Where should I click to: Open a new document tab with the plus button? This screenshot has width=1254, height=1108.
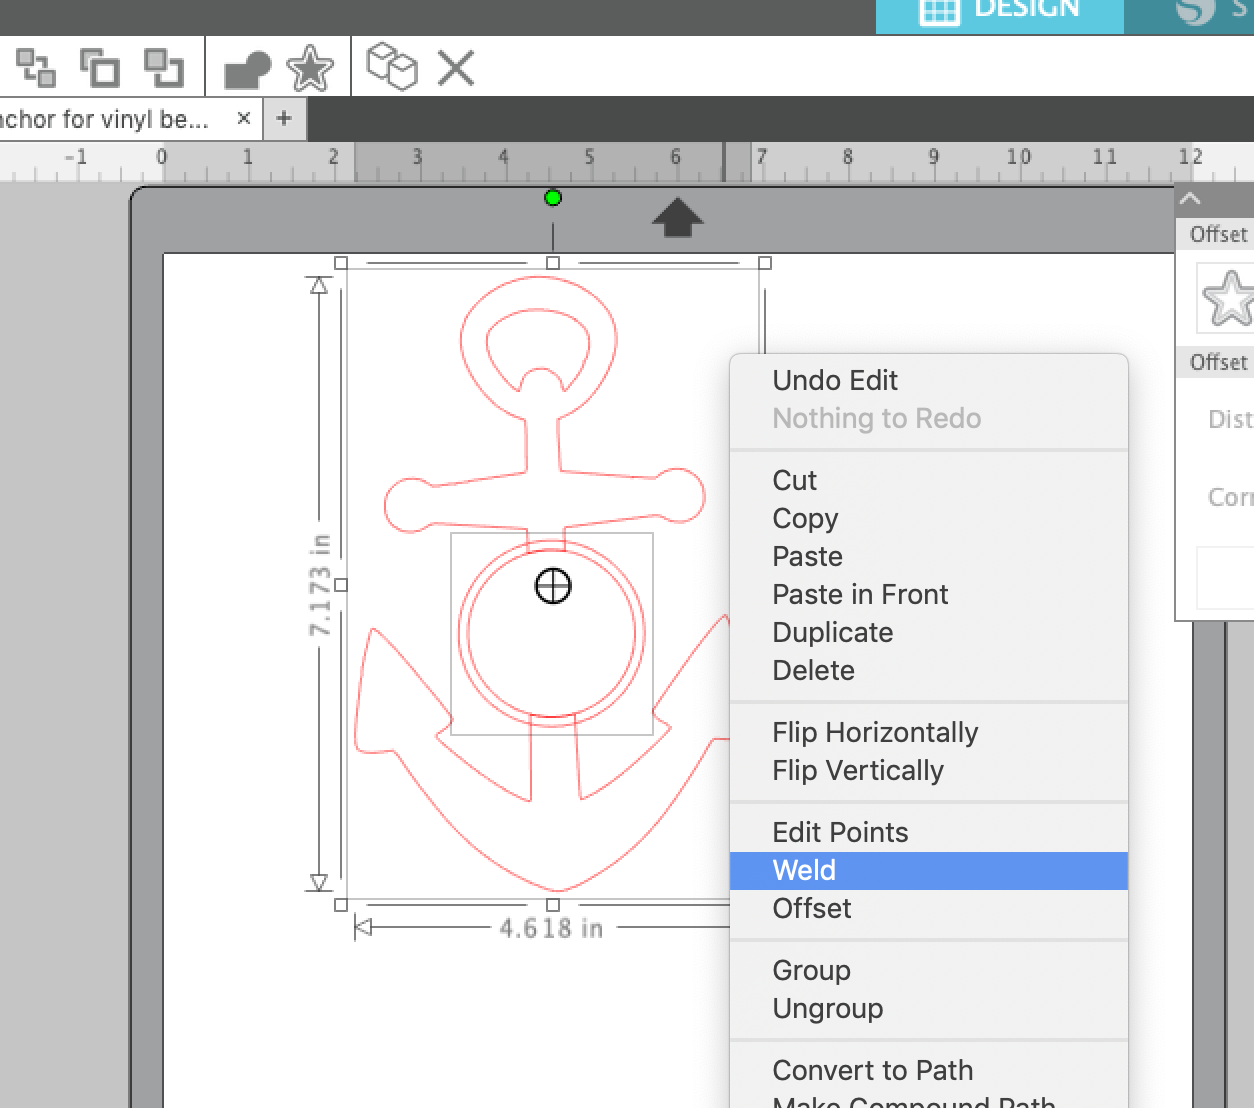point(284,118)
